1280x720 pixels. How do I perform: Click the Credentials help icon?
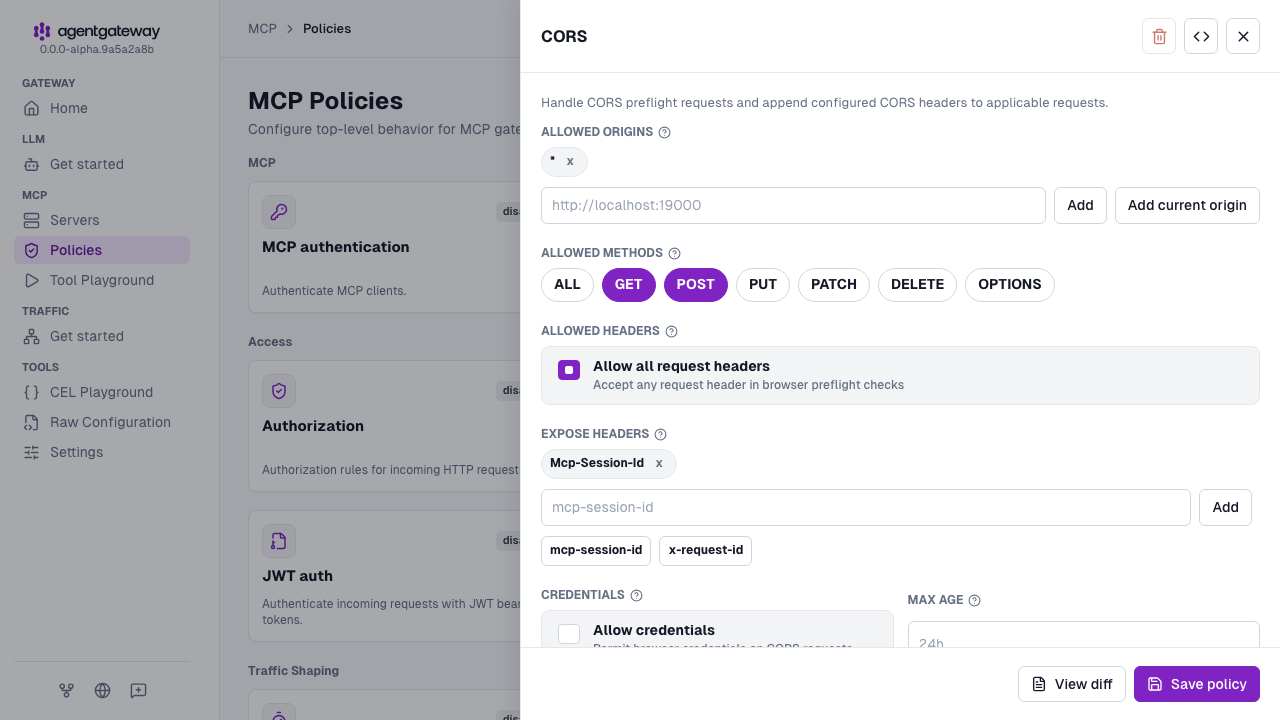pos(637,595)
